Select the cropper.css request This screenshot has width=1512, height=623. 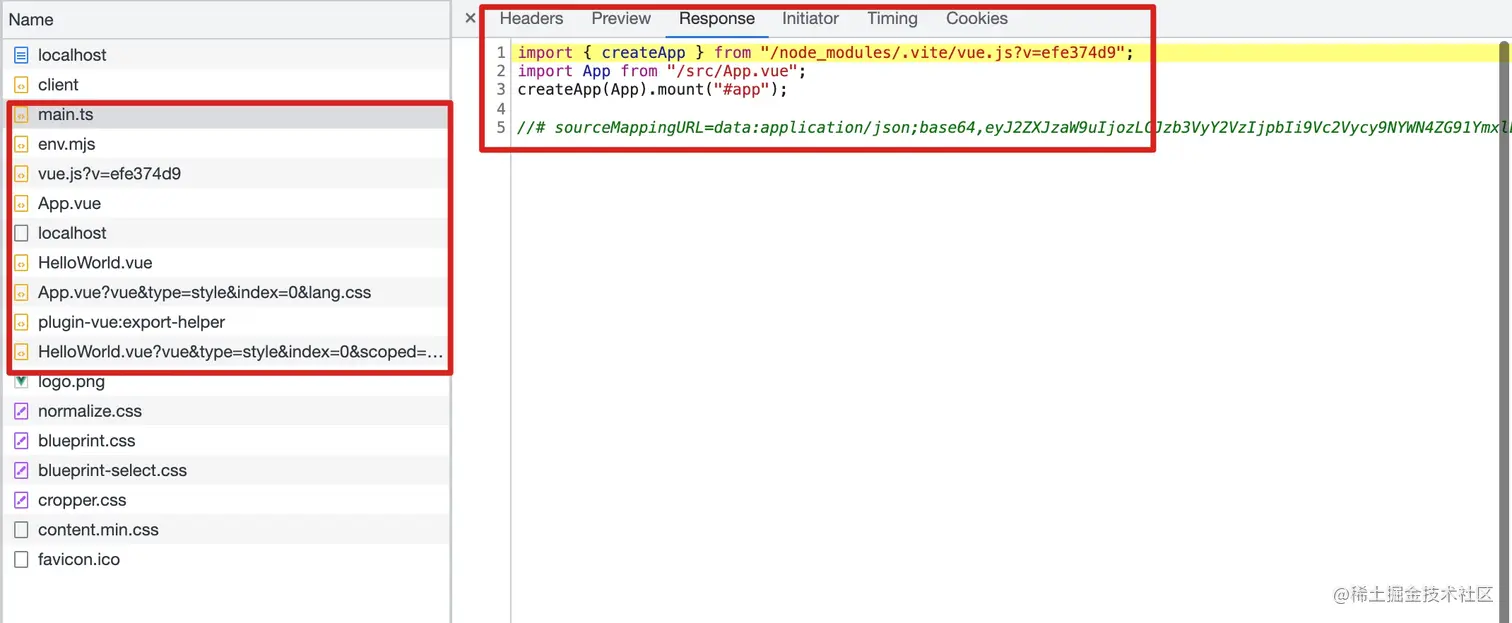point(225,500)
